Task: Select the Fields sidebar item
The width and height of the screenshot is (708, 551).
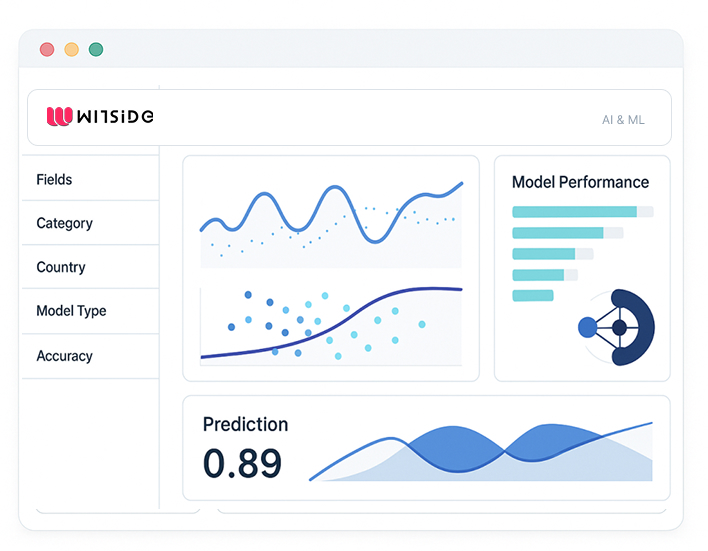Action: (91, 179)
